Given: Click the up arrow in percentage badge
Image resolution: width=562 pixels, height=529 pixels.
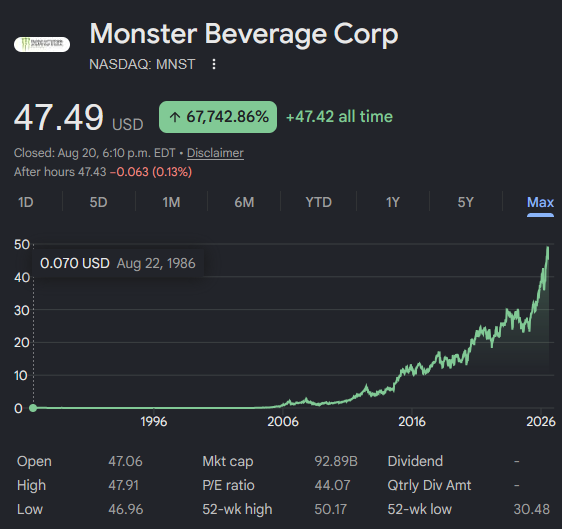Looking at the screenshot, I should (x=175, y=117).
